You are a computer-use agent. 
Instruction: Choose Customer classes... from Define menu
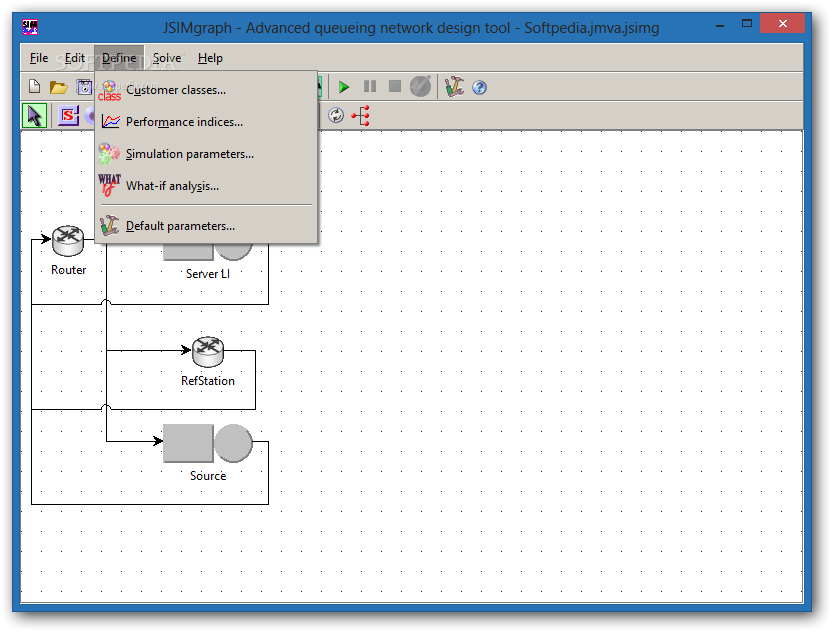coord(206,90)
